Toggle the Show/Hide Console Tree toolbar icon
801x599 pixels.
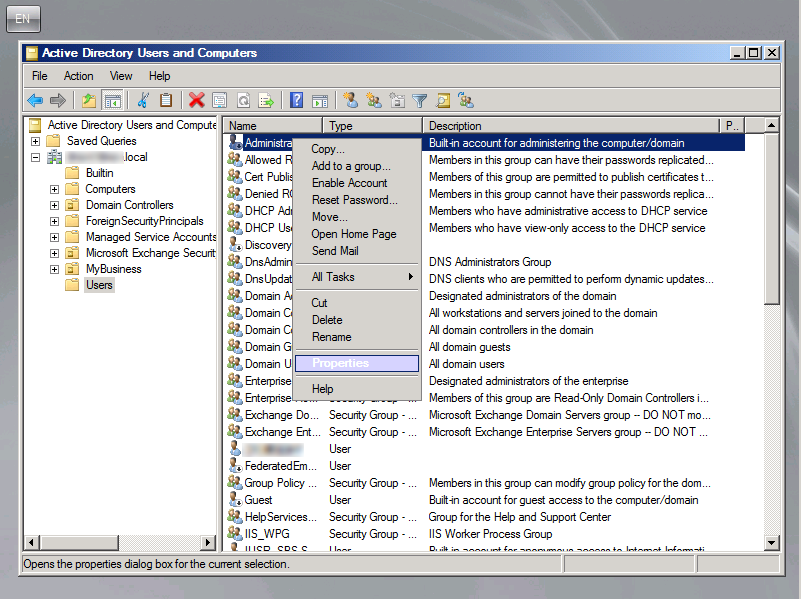click(112, 100)
